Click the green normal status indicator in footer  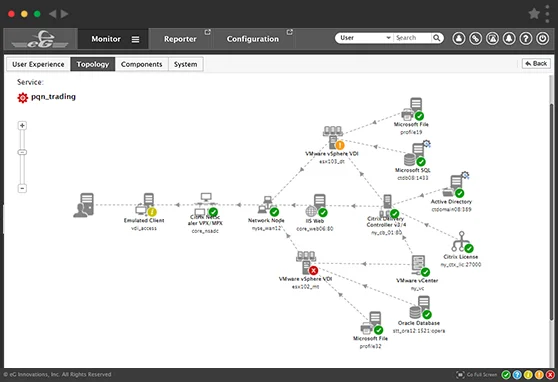(x=506, y=375)
